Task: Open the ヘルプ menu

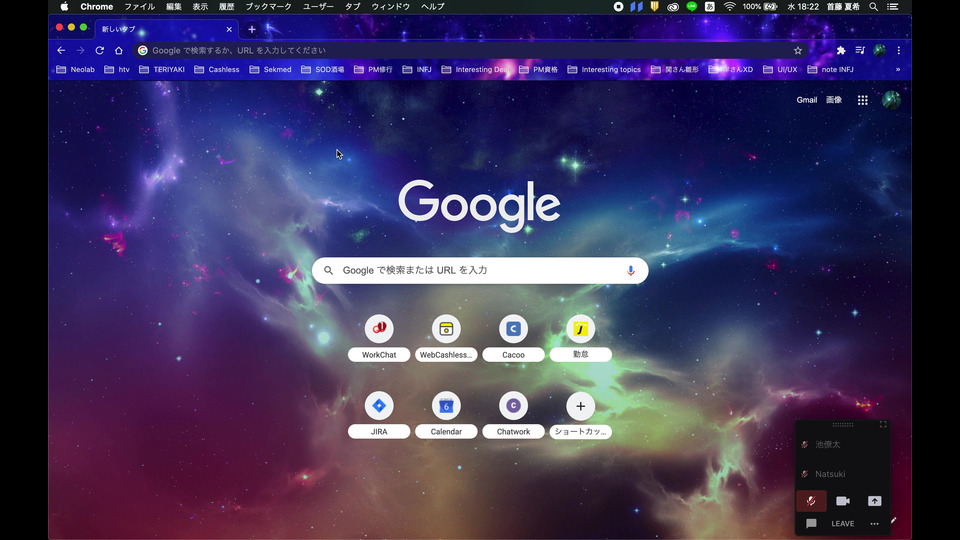Action: pyautogui.click(x=433, y=7)
